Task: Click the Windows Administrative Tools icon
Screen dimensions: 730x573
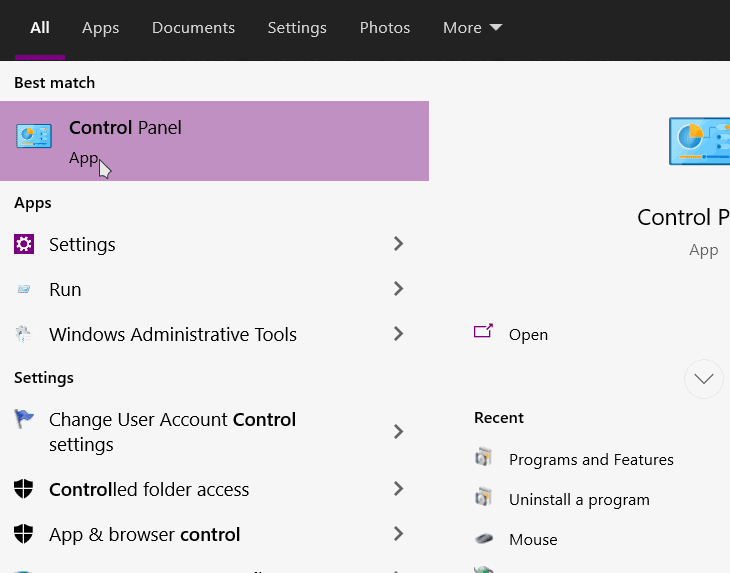Action: tap(24, 334)
